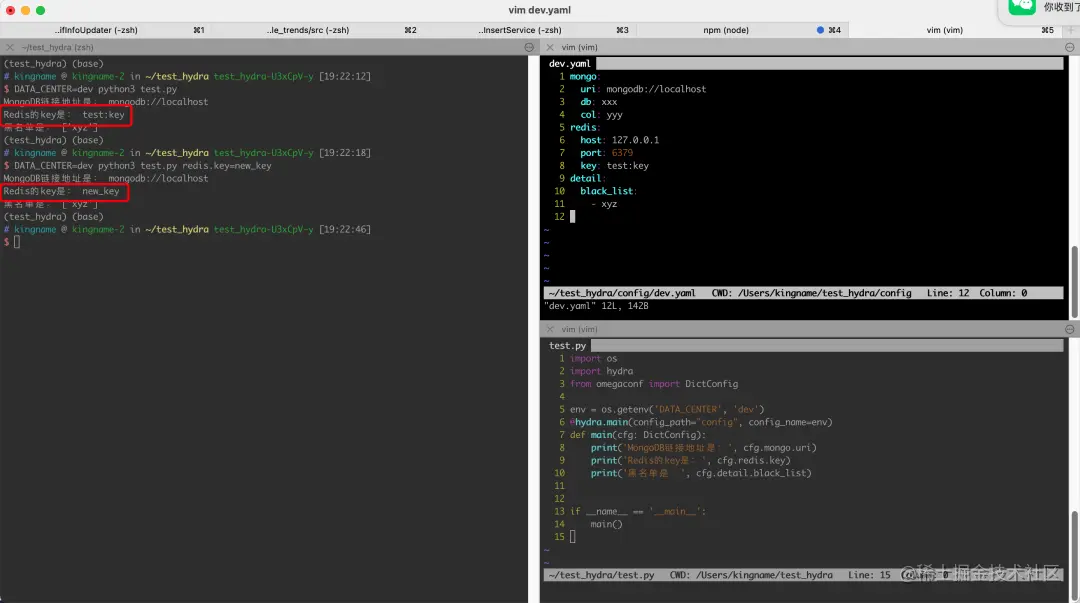Click the prompt line timestamped [19:22:46]
The height and width of the screenshot is (603, 1080).
point(187,229)
